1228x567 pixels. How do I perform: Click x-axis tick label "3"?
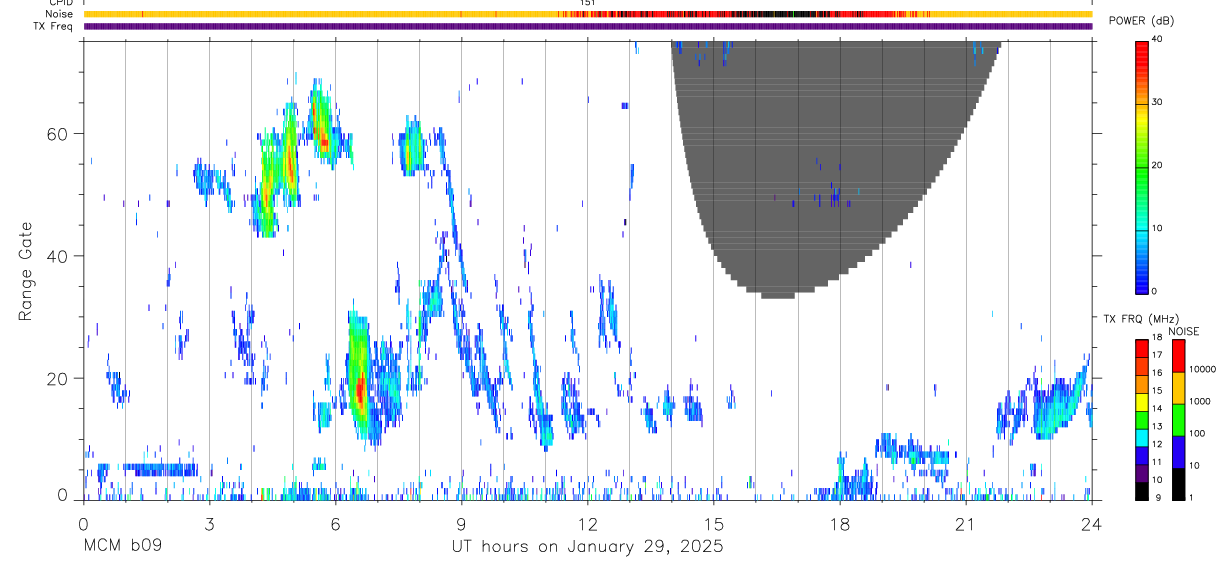click(x=210, y=523)
